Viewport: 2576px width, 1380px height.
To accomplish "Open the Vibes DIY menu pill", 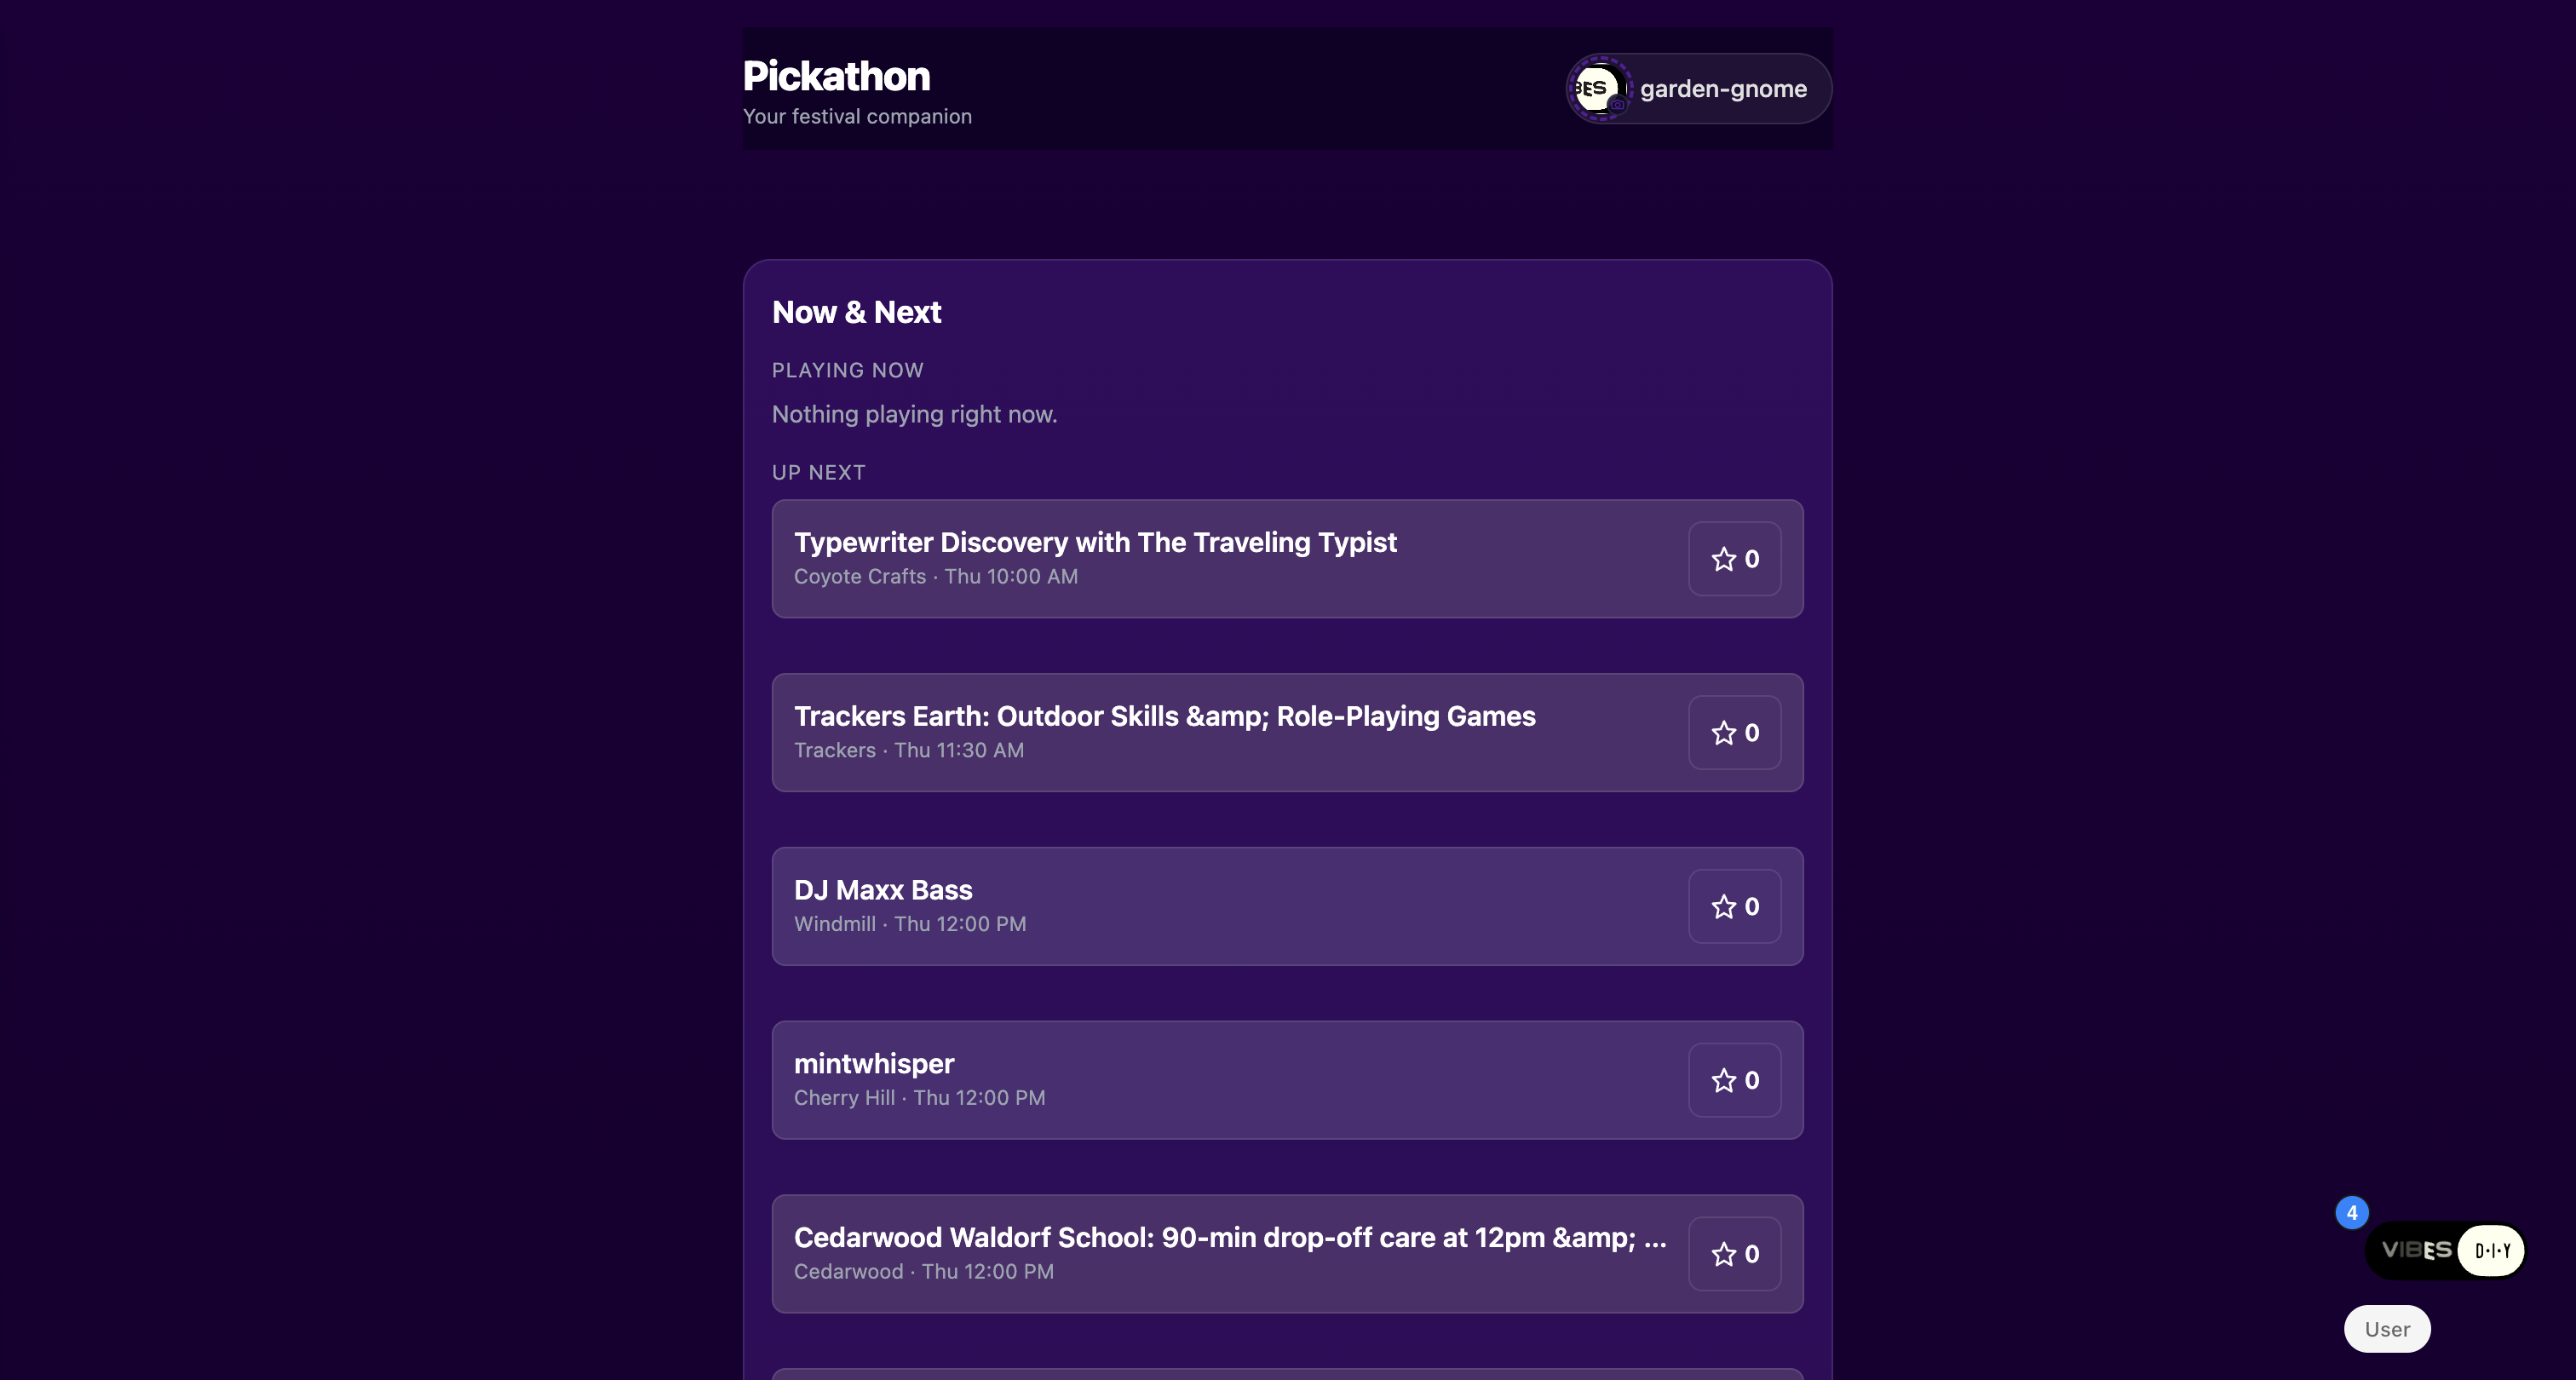I will click(2445, 1250).
